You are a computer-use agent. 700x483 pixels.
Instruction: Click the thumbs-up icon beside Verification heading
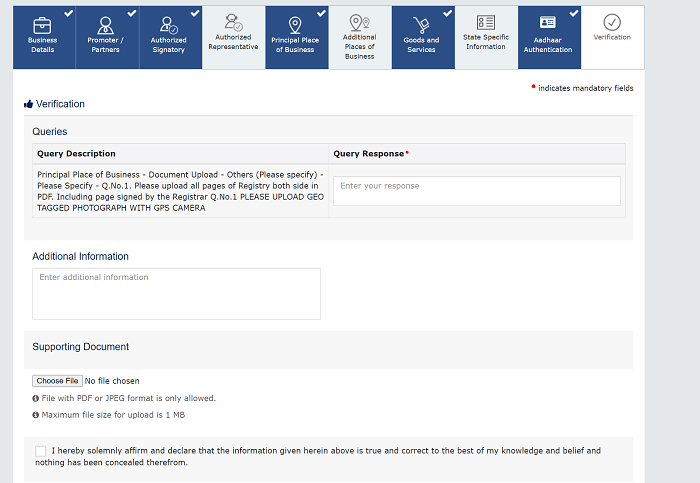(x=28, y=104)
